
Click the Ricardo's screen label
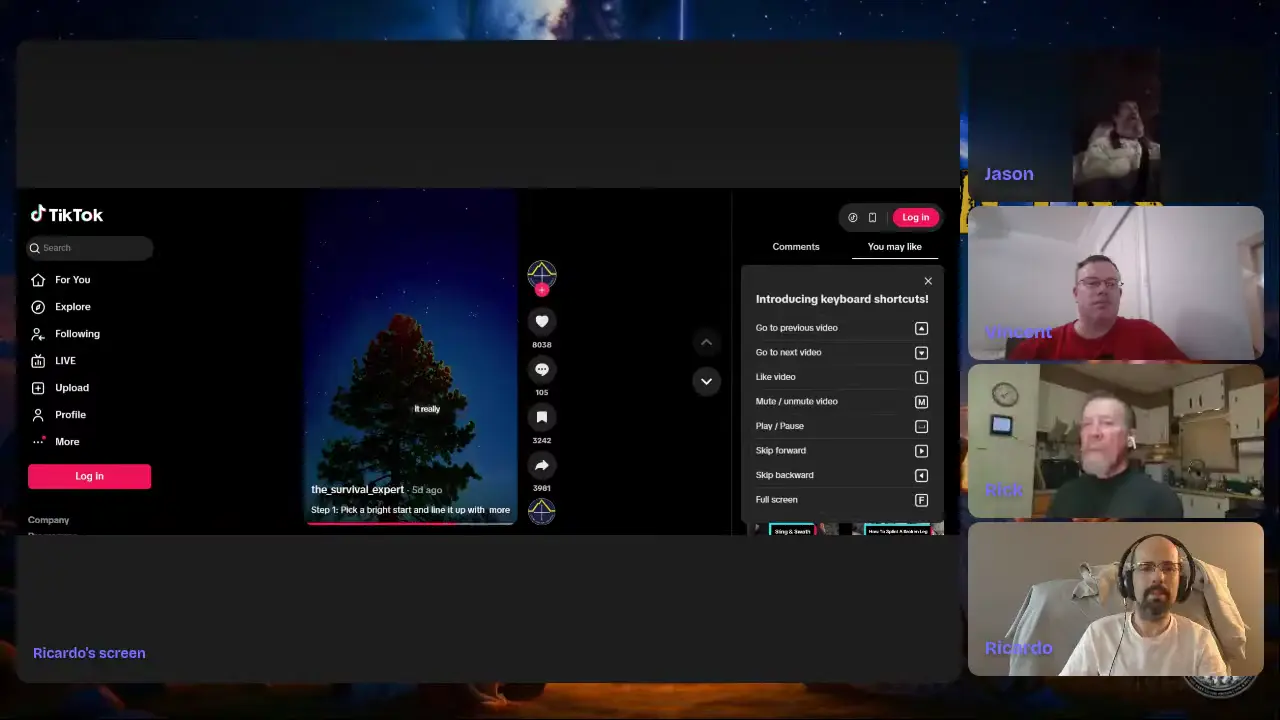tap(89, 653)
